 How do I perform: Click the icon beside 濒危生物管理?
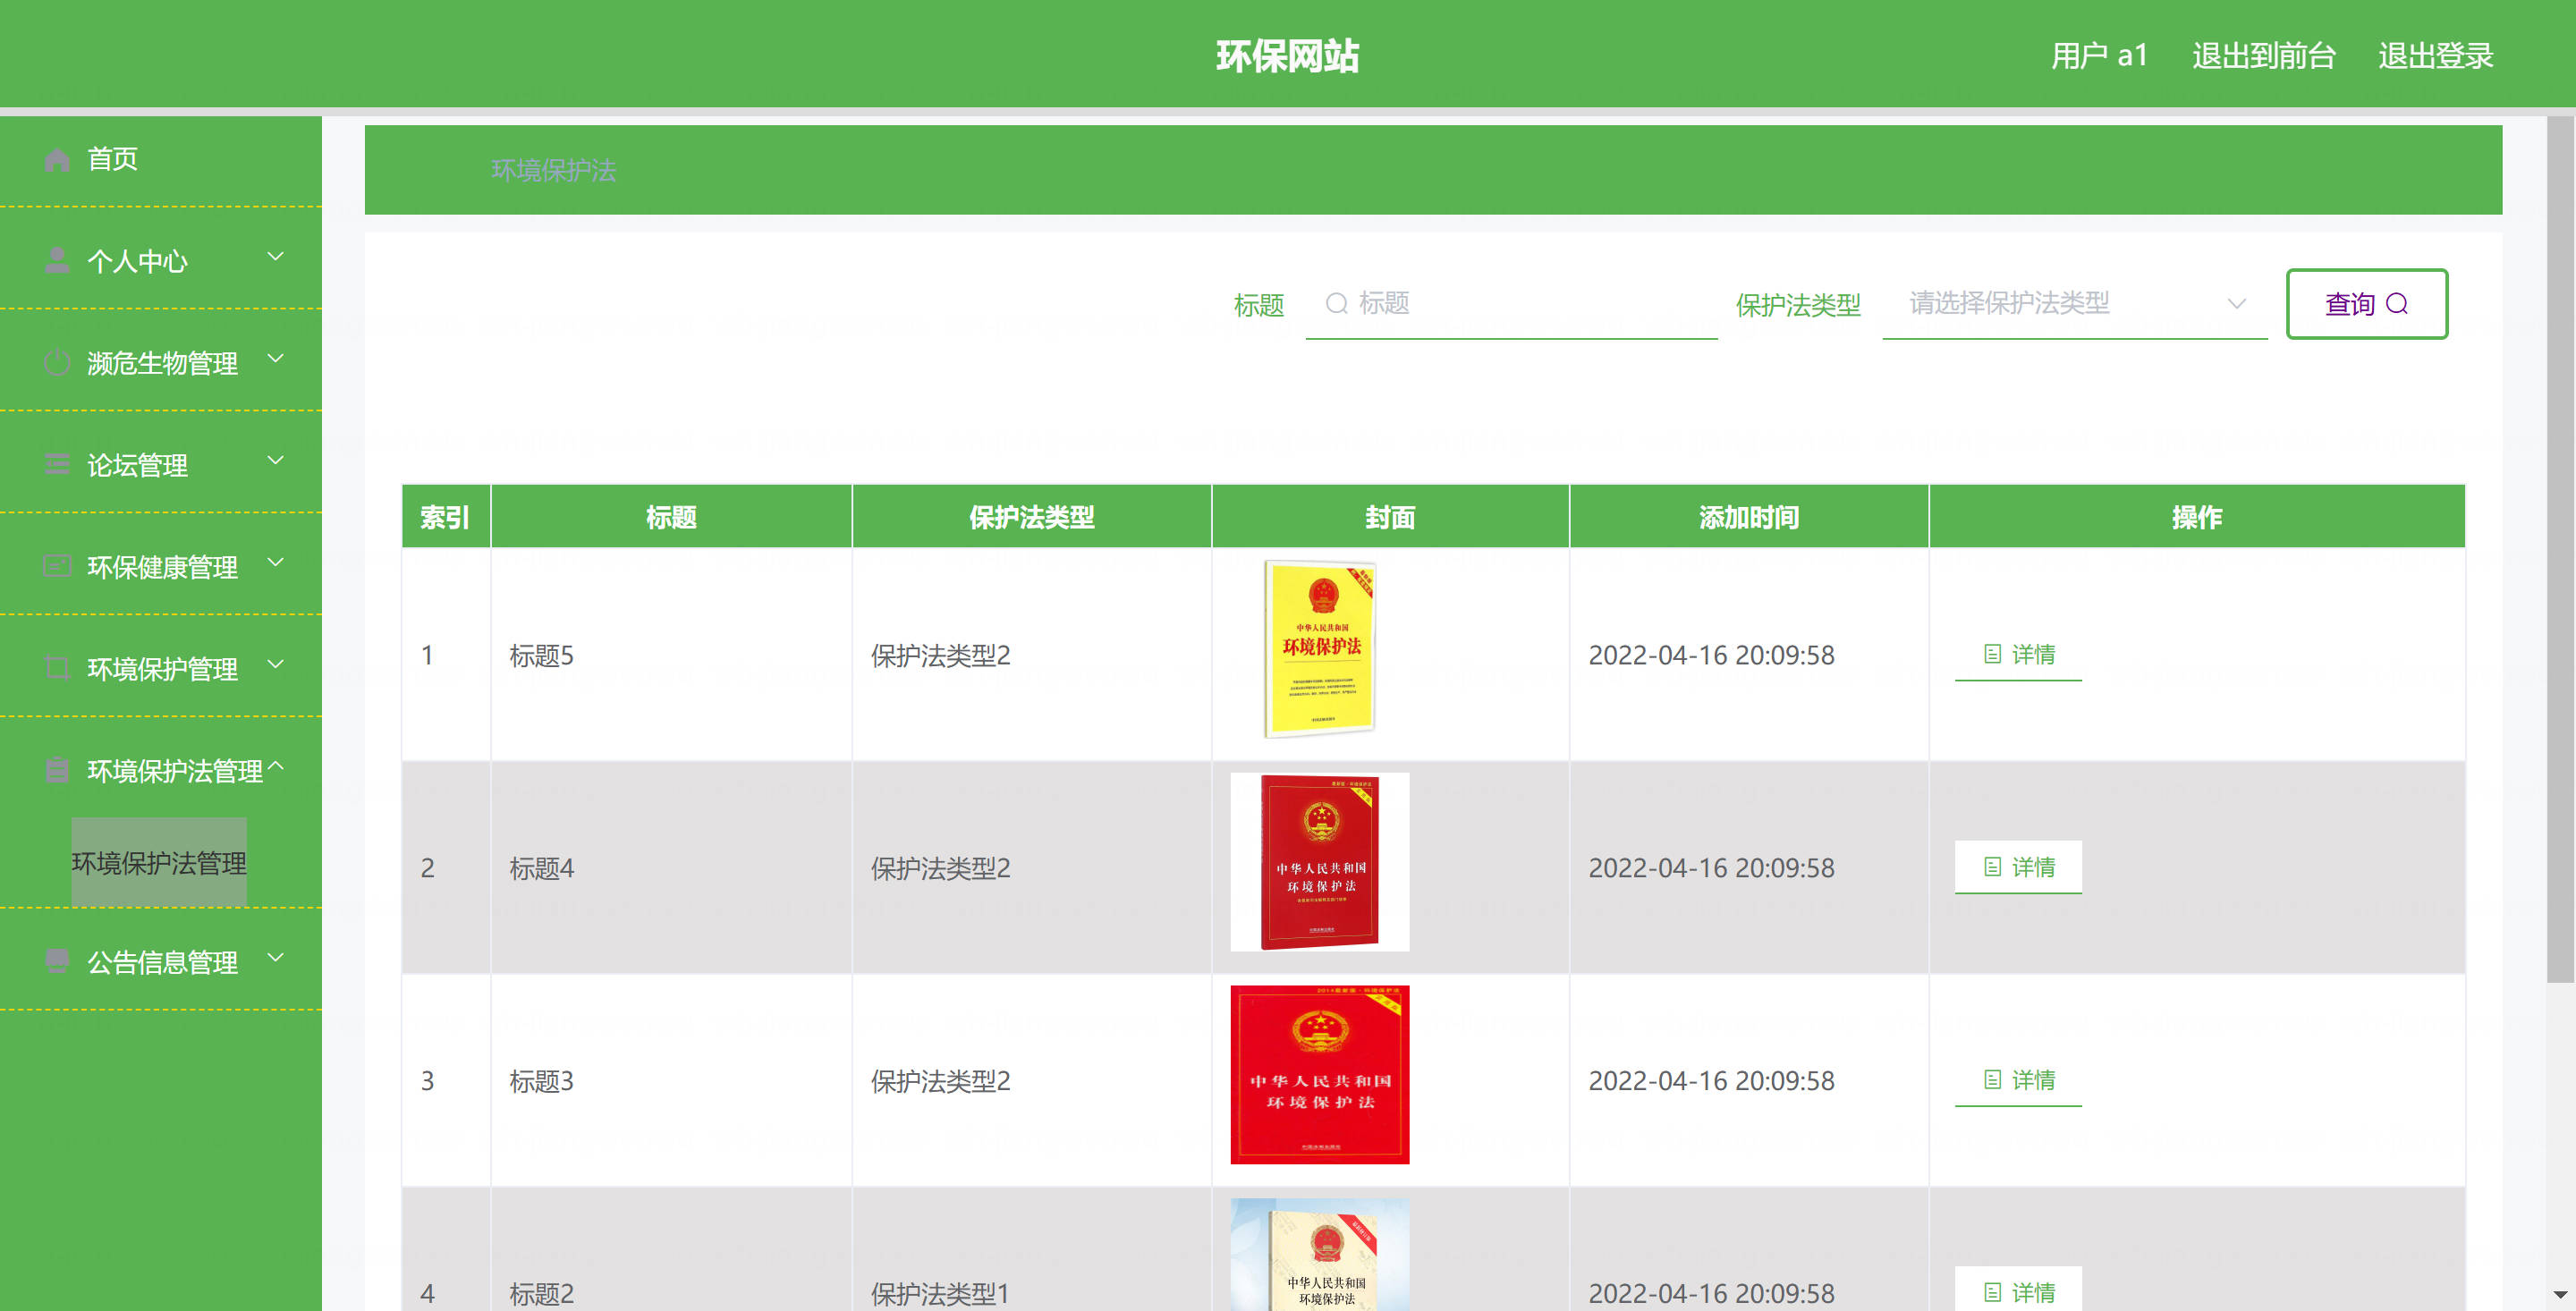57,363
